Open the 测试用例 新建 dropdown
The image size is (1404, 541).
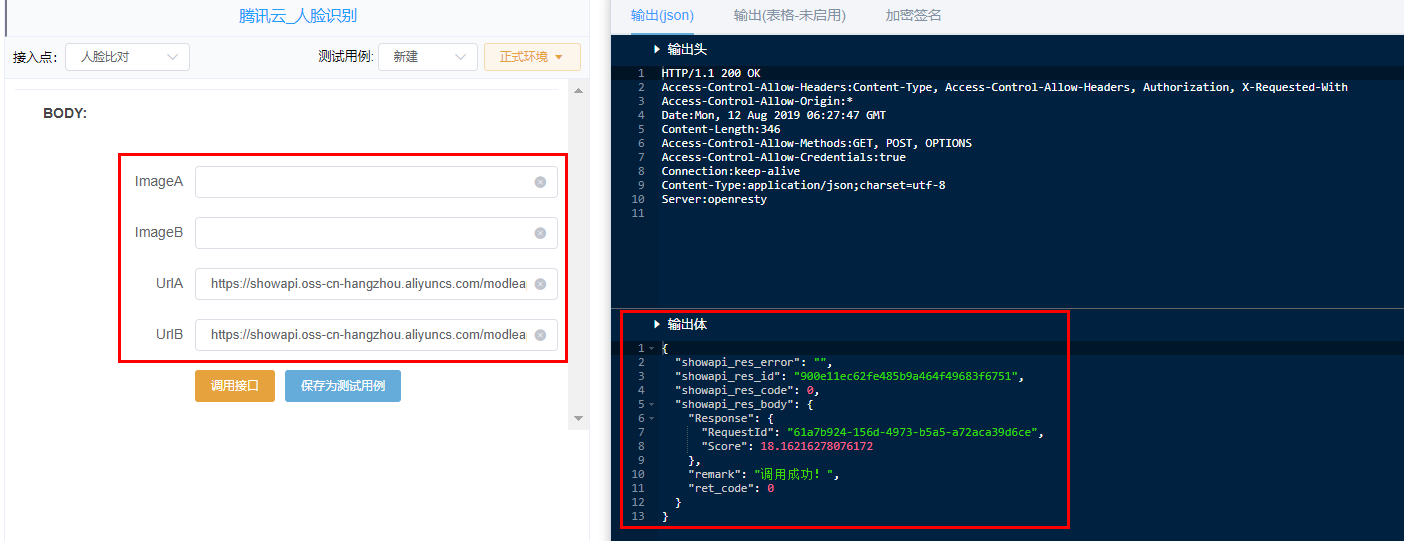tap(428, 57)
